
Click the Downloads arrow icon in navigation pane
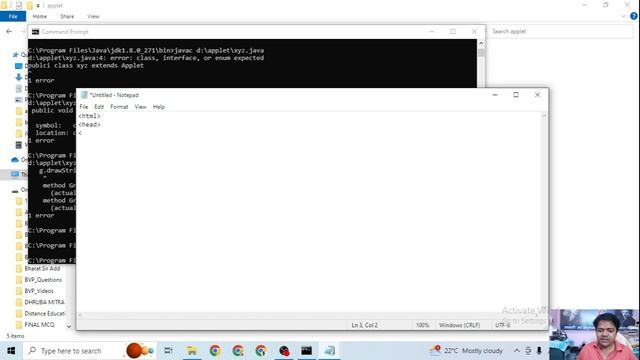click(19, 77)
